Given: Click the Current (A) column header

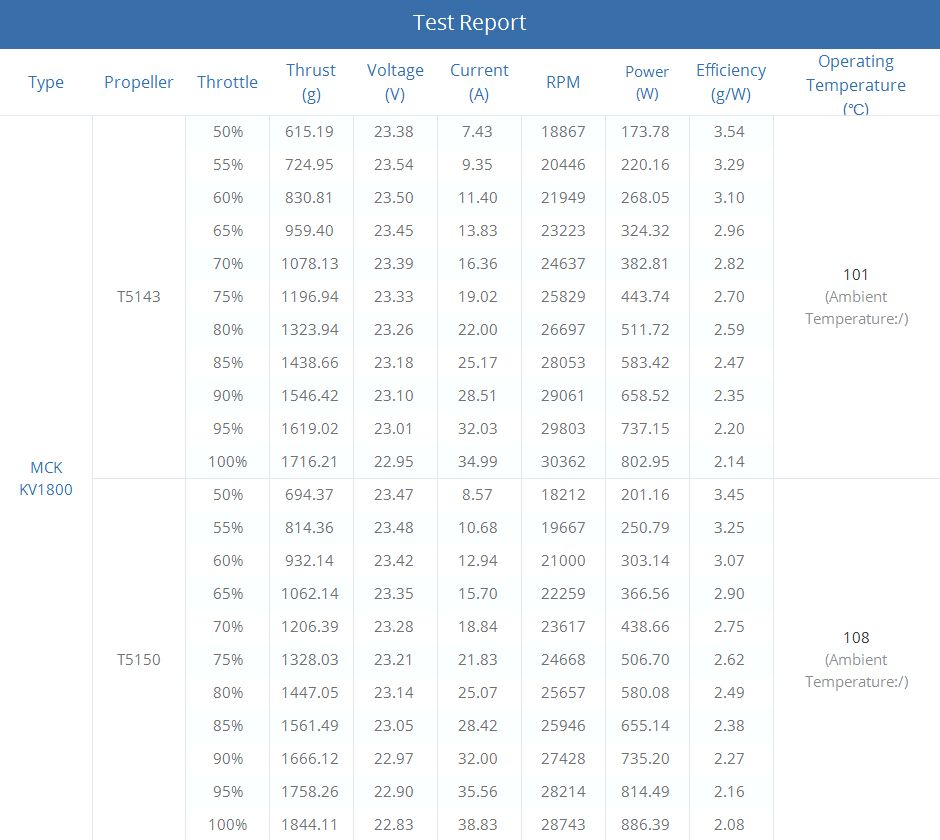Looking at the screenshot, I should coord(479,82).
